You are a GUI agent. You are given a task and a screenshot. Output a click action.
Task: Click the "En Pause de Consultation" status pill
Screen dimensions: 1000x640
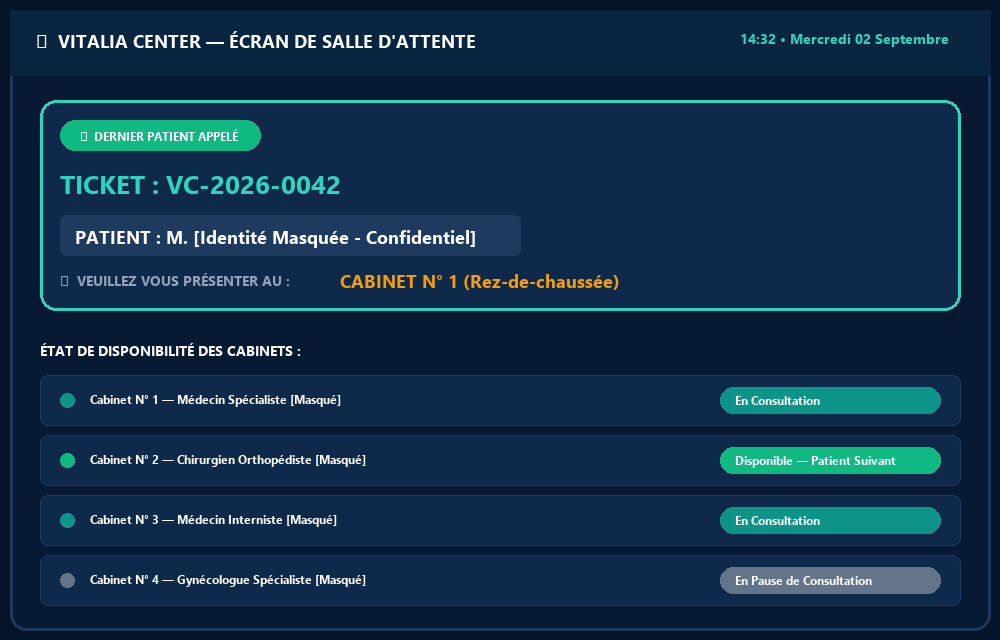pos(830,580)
